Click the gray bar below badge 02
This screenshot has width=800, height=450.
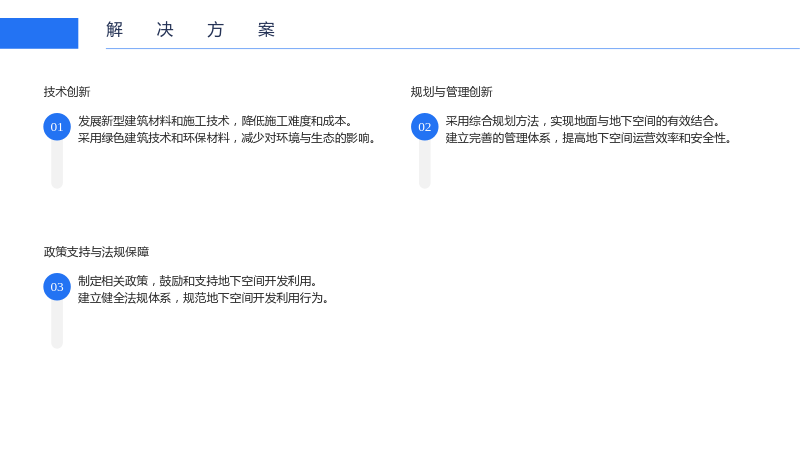tap(424, 164)
